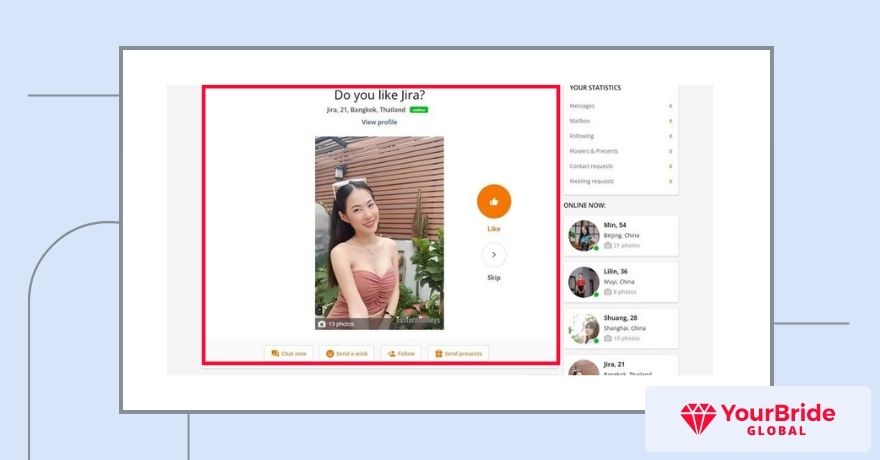
Task: Open the Flowers & Presents row
Action: pos(621,151)
